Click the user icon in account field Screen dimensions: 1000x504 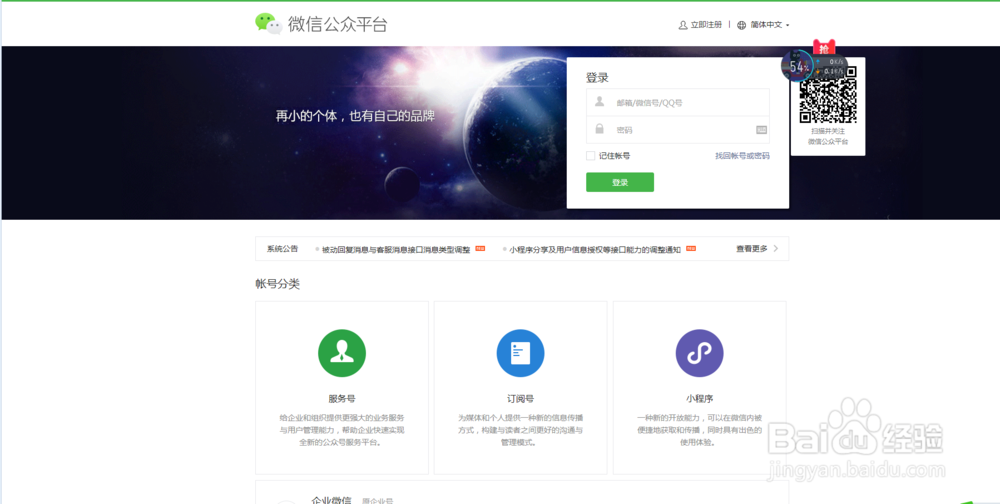599,101
